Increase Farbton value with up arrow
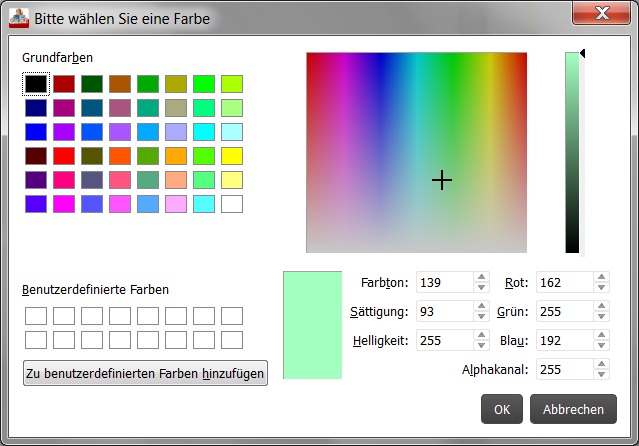The image size is (639, 446). [481, 278]
